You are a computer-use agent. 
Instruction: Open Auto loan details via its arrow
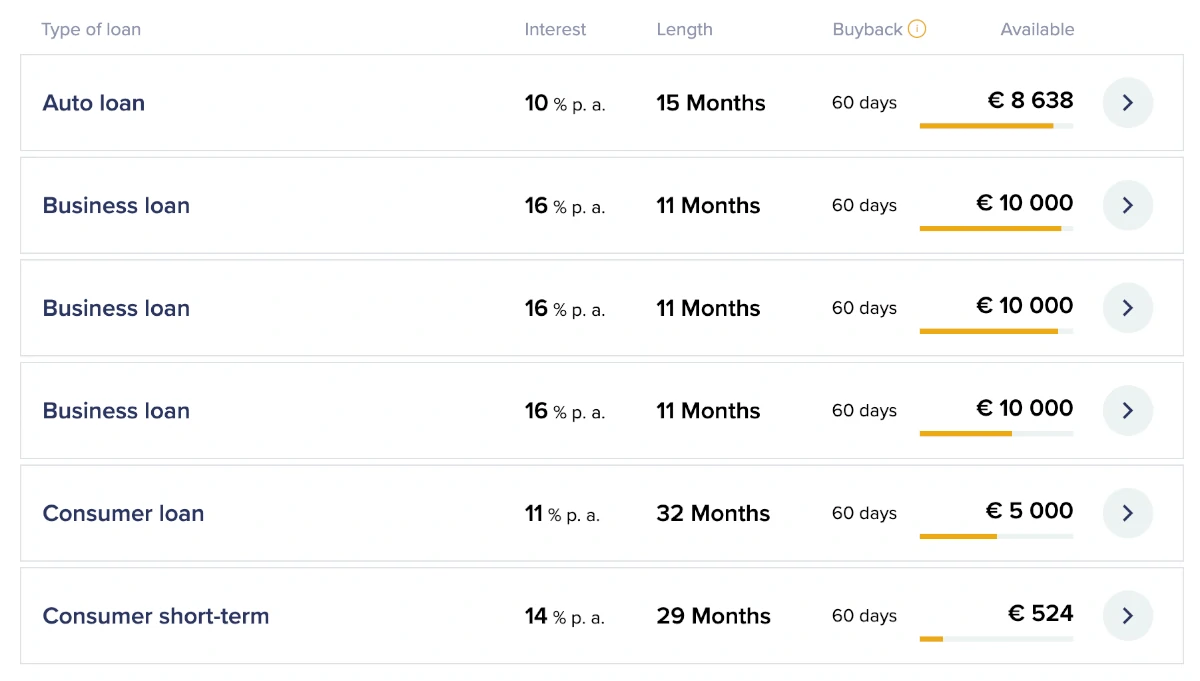pyautogui.click(x=1128, y=103)
